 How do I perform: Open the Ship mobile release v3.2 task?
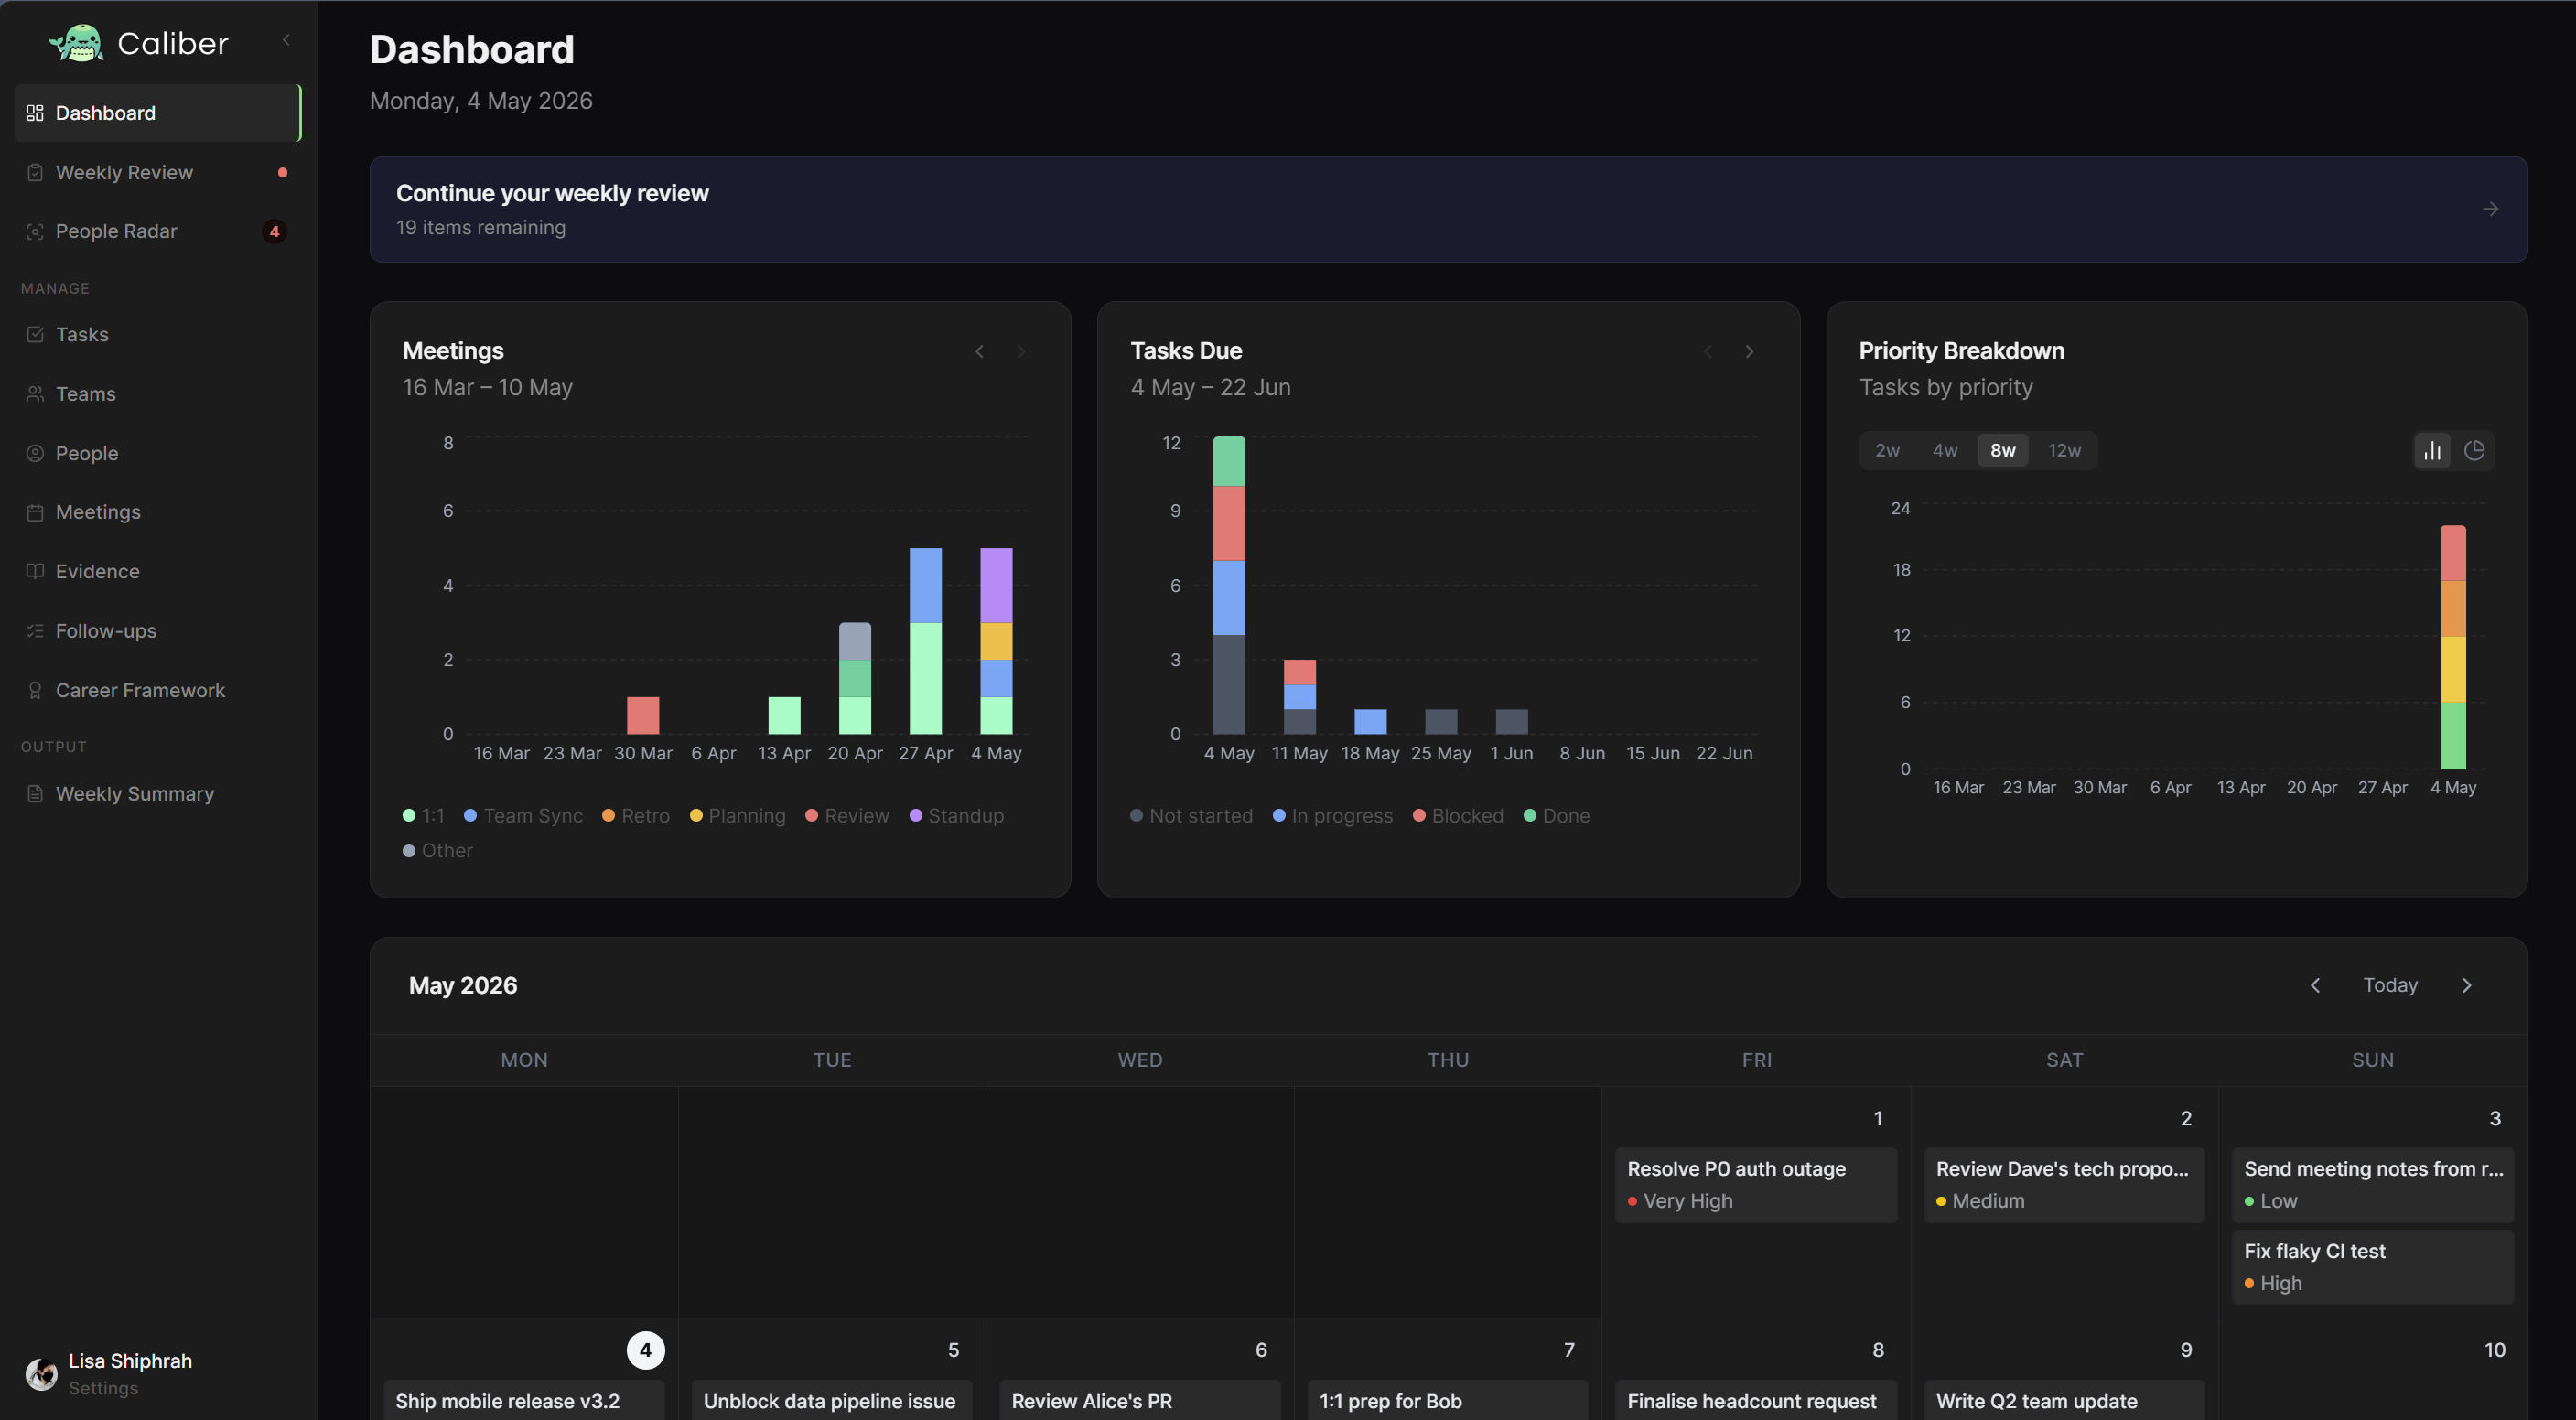[524, 1400]
